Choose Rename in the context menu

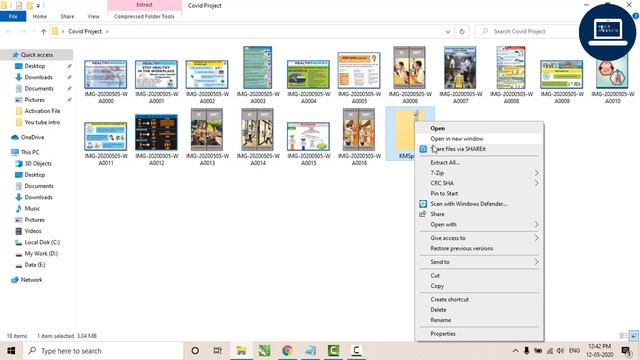pos(440,320)
